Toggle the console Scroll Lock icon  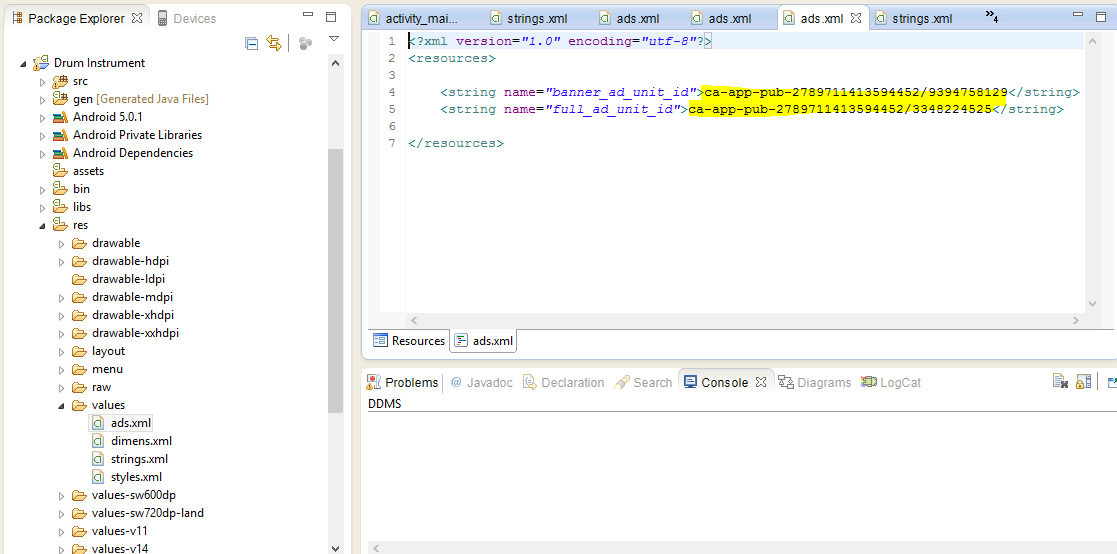click(1083, 382)
